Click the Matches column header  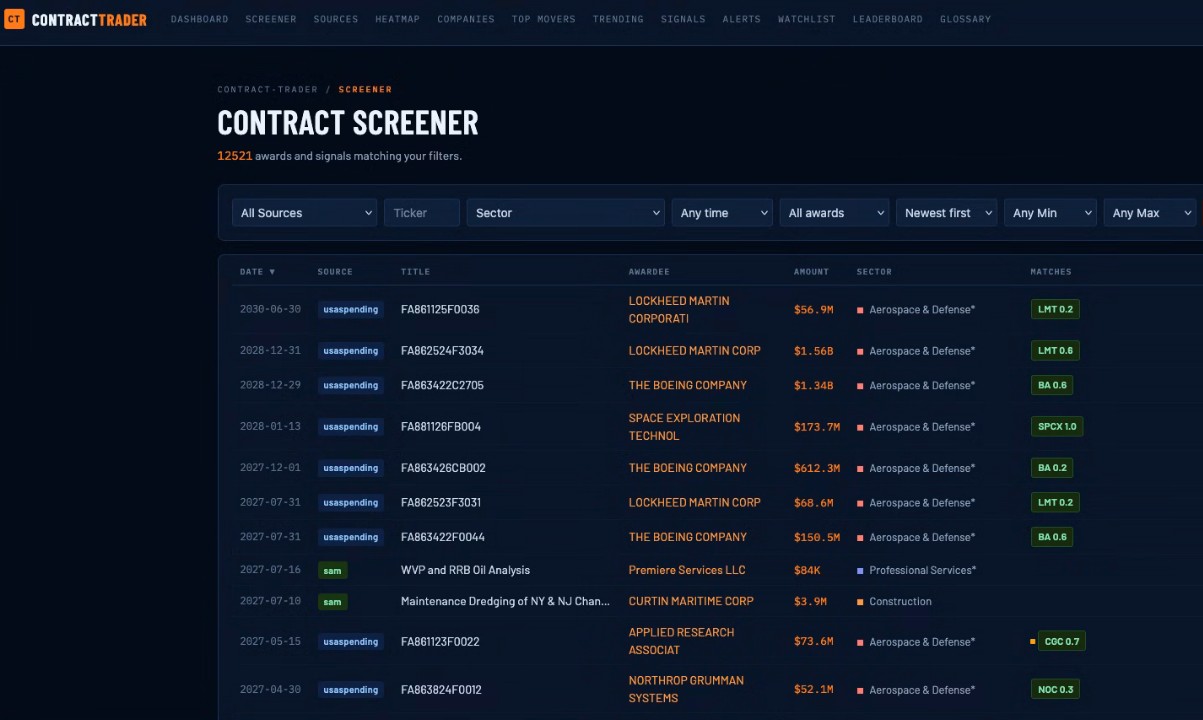(x=1050, y=272)
